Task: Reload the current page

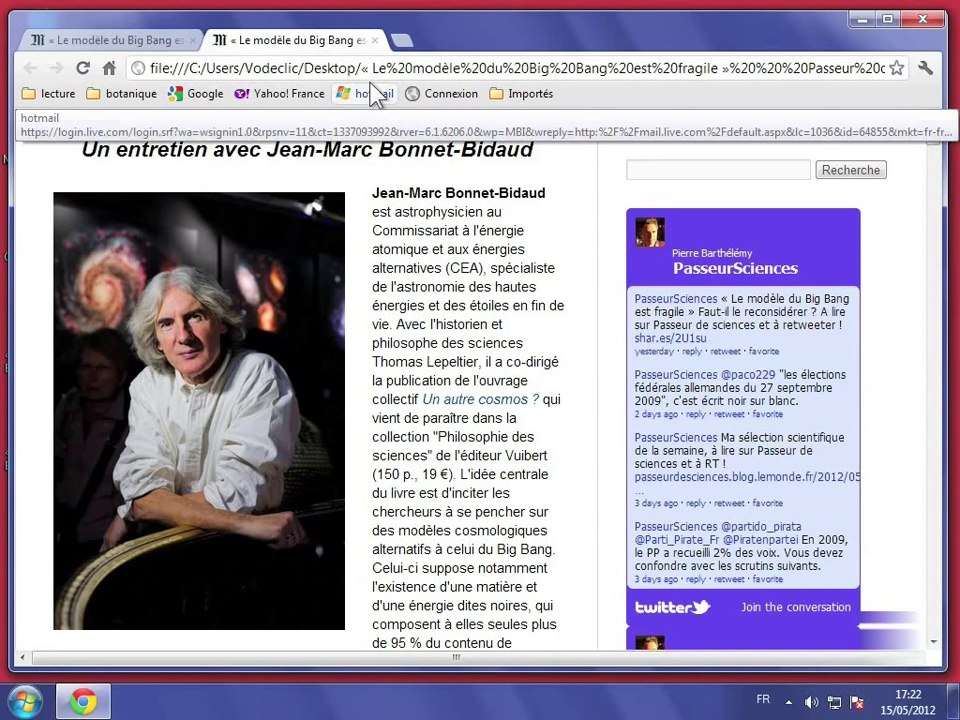Action: [83, 68]
